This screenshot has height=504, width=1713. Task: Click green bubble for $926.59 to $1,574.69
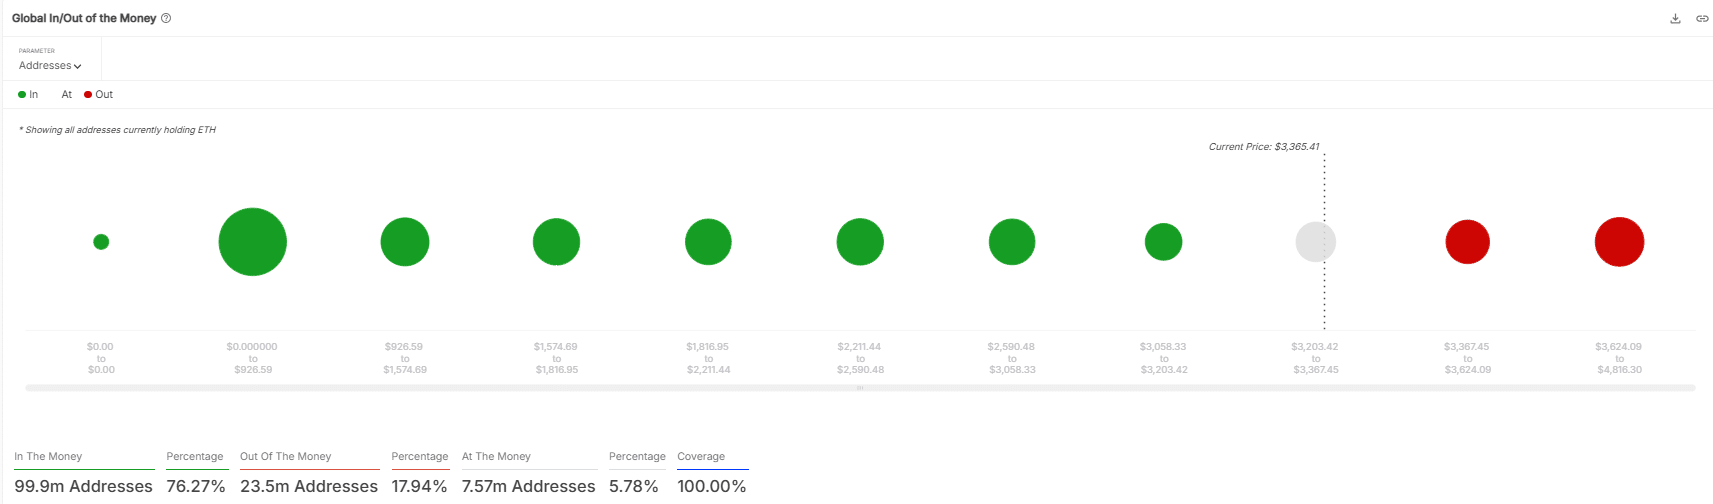tap(405, 242)
